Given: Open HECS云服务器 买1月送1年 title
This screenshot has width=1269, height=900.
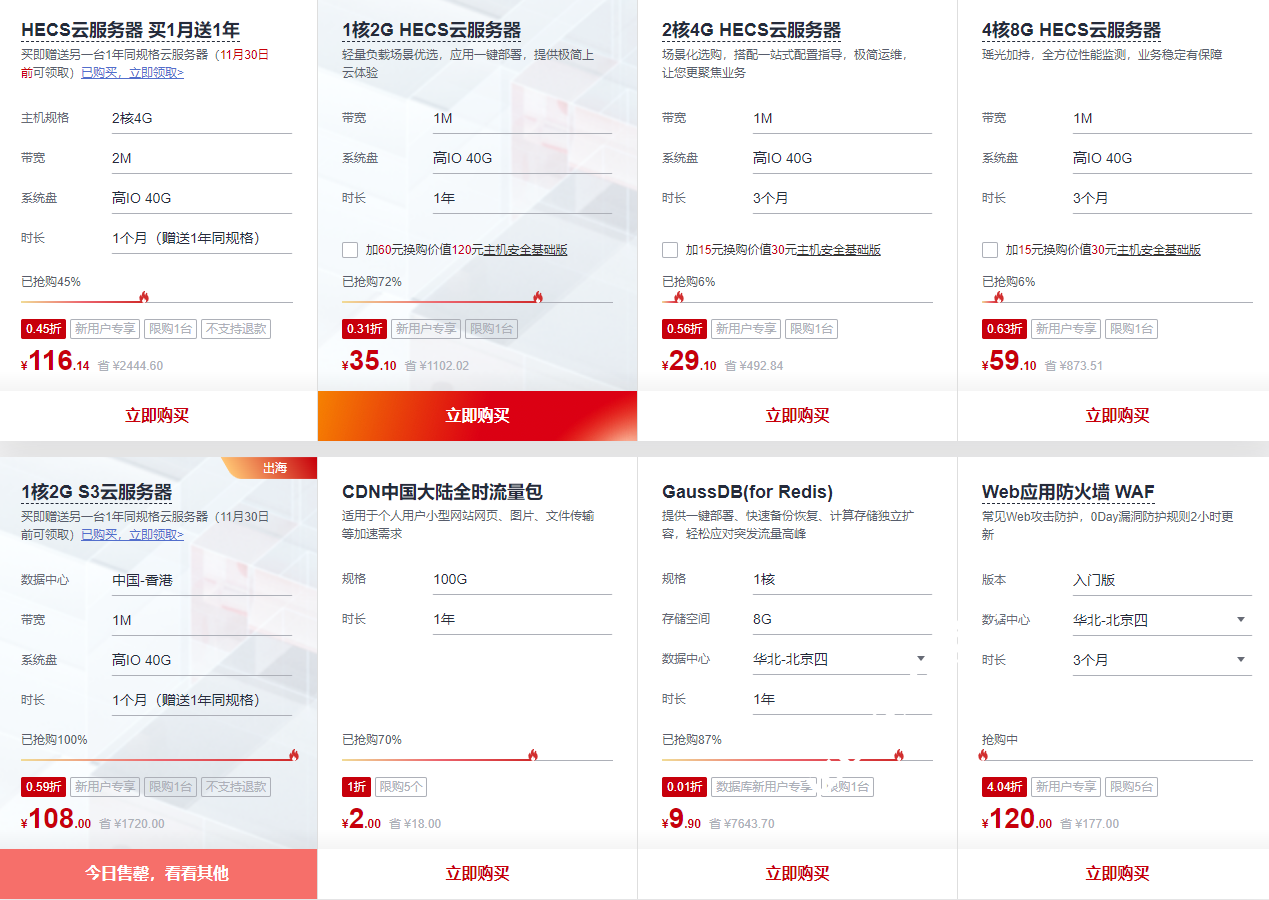Looking at the screenshot, I should (x=130, y=30).
